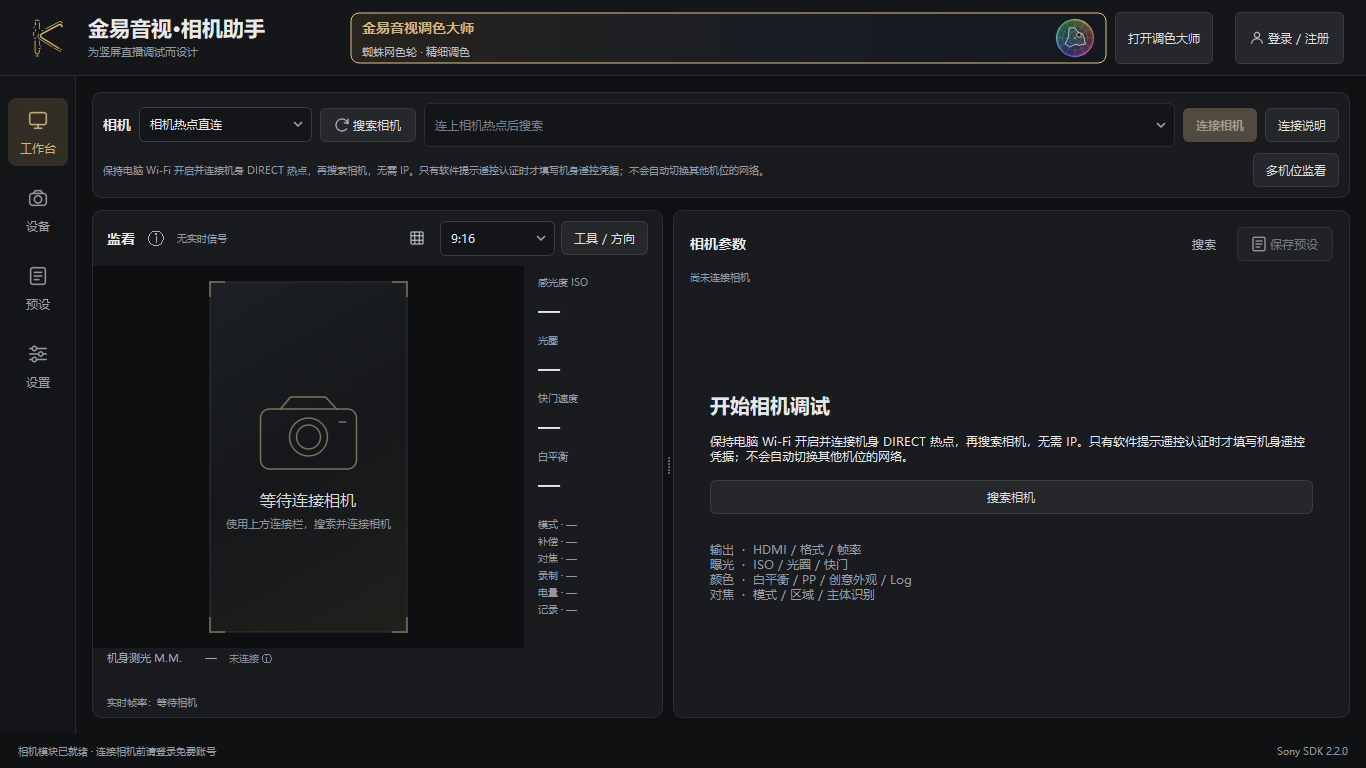Click the "尚未连接相机" text
1366x768 pixels.
point(720,277)
